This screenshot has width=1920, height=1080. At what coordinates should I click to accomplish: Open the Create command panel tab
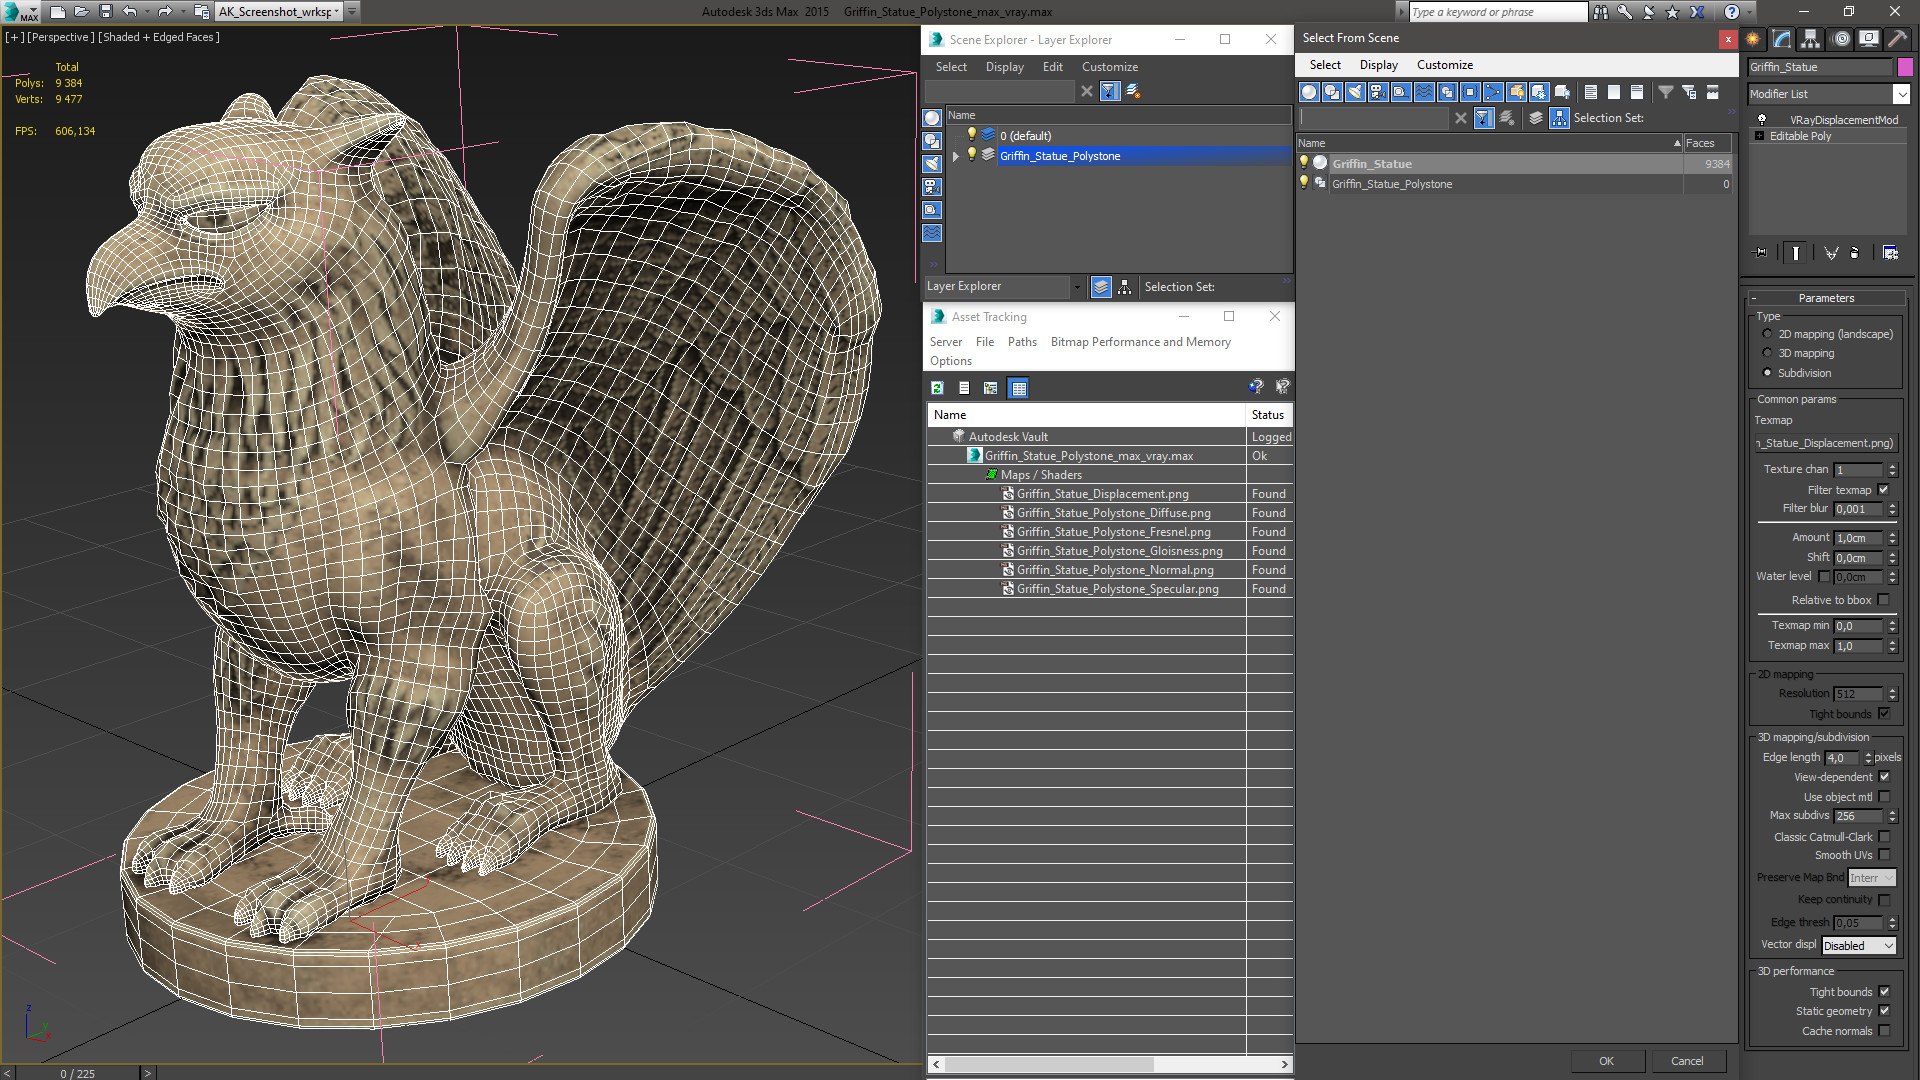point(1753,39)
